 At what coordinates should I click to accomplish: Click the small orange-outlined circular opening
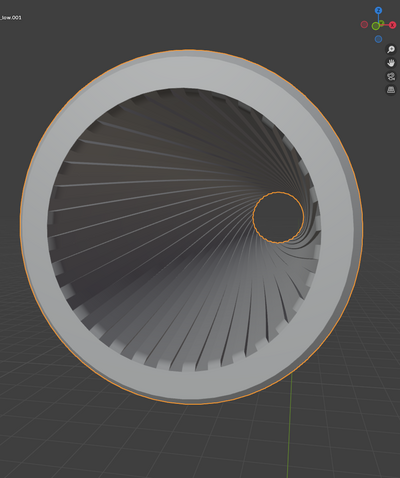point(278,217)
